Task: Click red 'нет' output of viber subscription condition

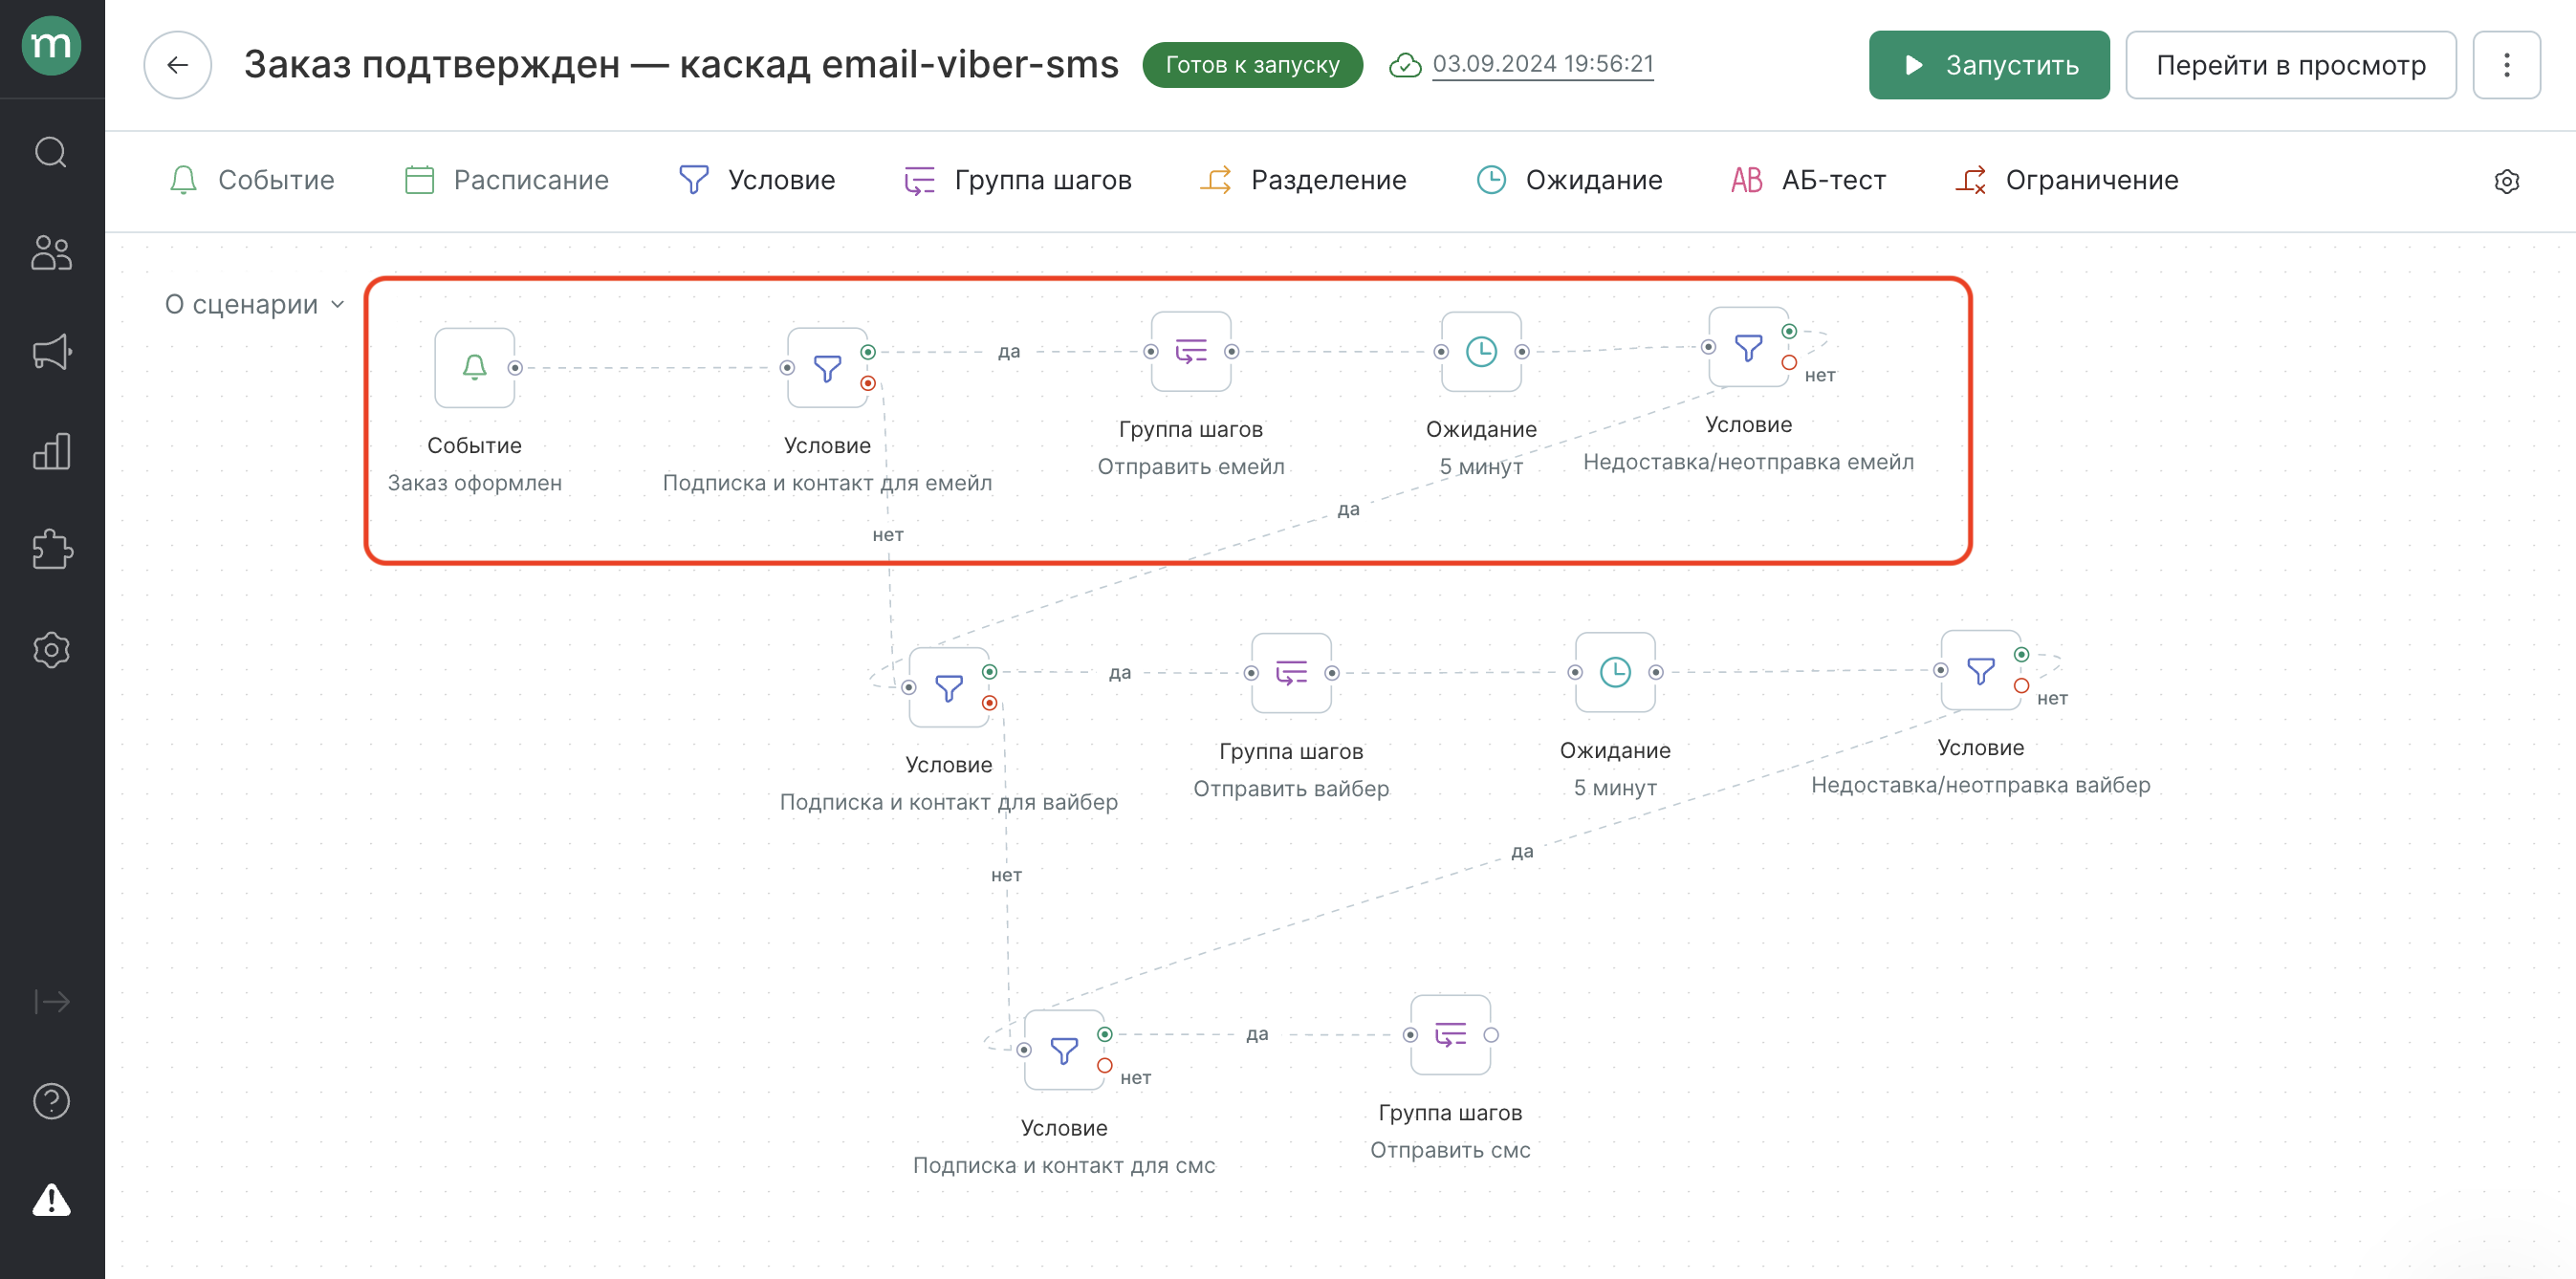Action: (989, 703)
